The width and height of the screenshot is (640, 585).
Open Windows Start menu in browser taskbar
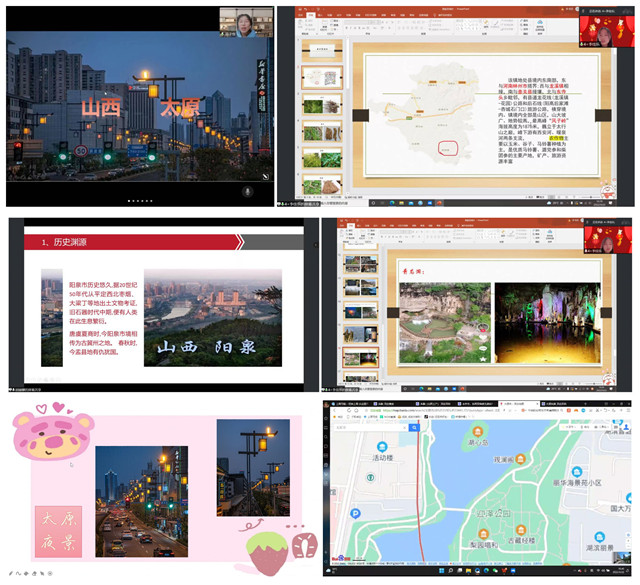click(441, 571)
